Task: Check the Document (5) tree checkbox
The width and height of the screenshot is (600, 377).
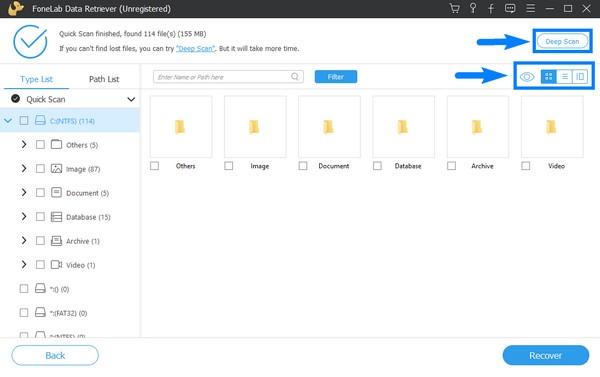Action: pyautogui.click(x=40, y=193)
